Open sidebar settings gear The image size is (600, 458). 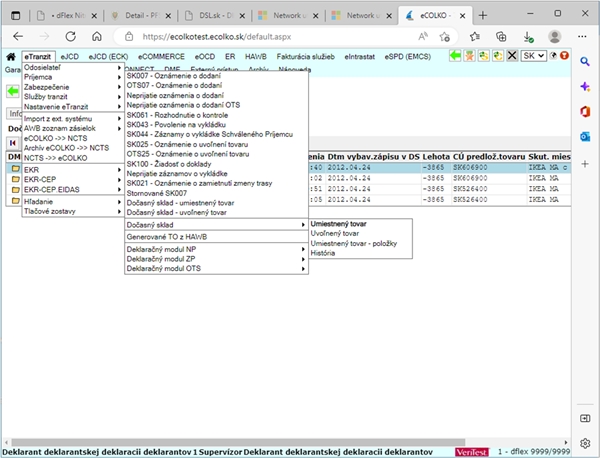click(585, 443)
